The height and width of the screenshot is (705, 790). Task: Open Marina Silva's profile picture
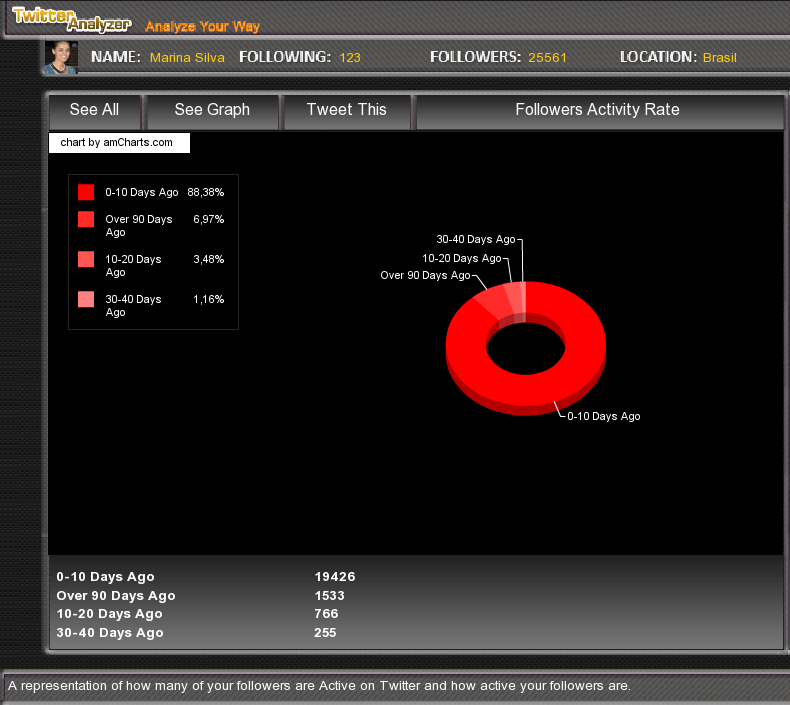[61, 57]
